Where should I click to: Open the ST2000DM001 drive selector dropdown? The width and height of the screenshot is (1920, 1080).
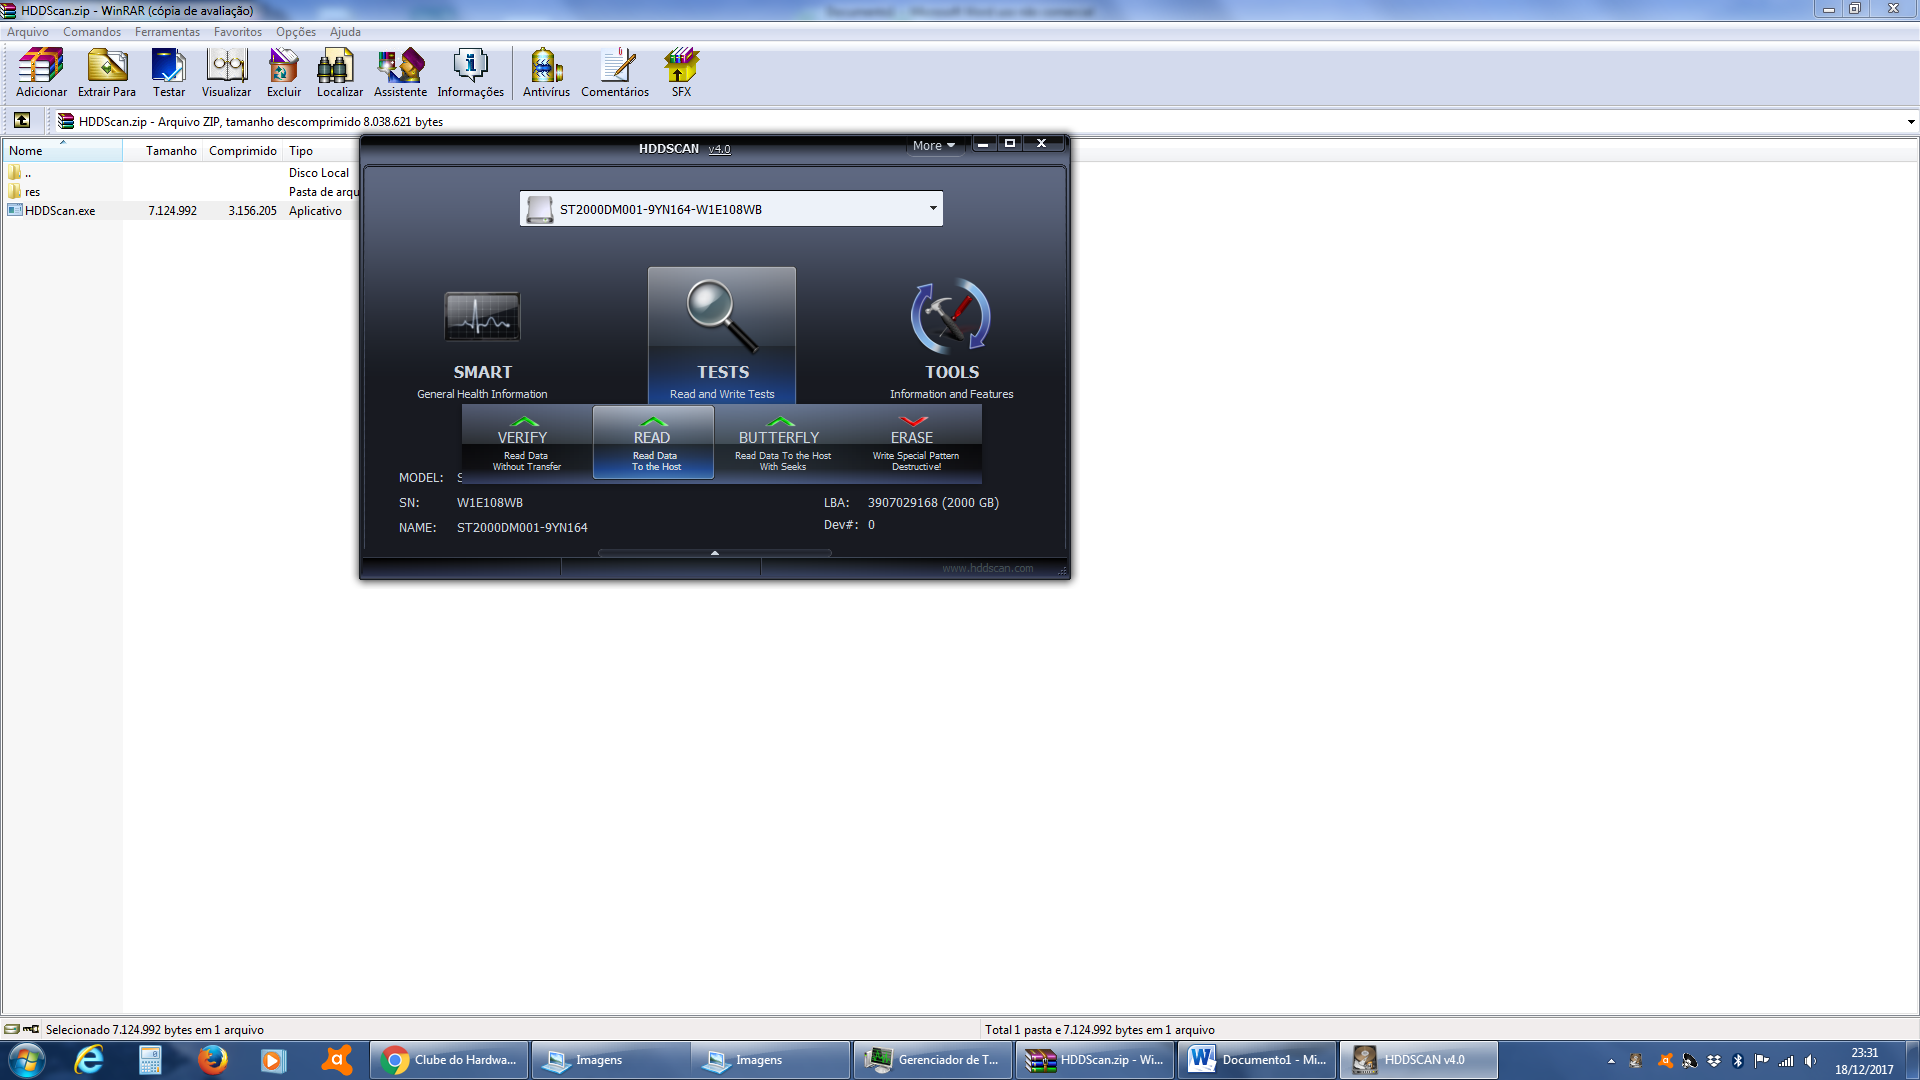pyautogui.click(x=731, y=209)
